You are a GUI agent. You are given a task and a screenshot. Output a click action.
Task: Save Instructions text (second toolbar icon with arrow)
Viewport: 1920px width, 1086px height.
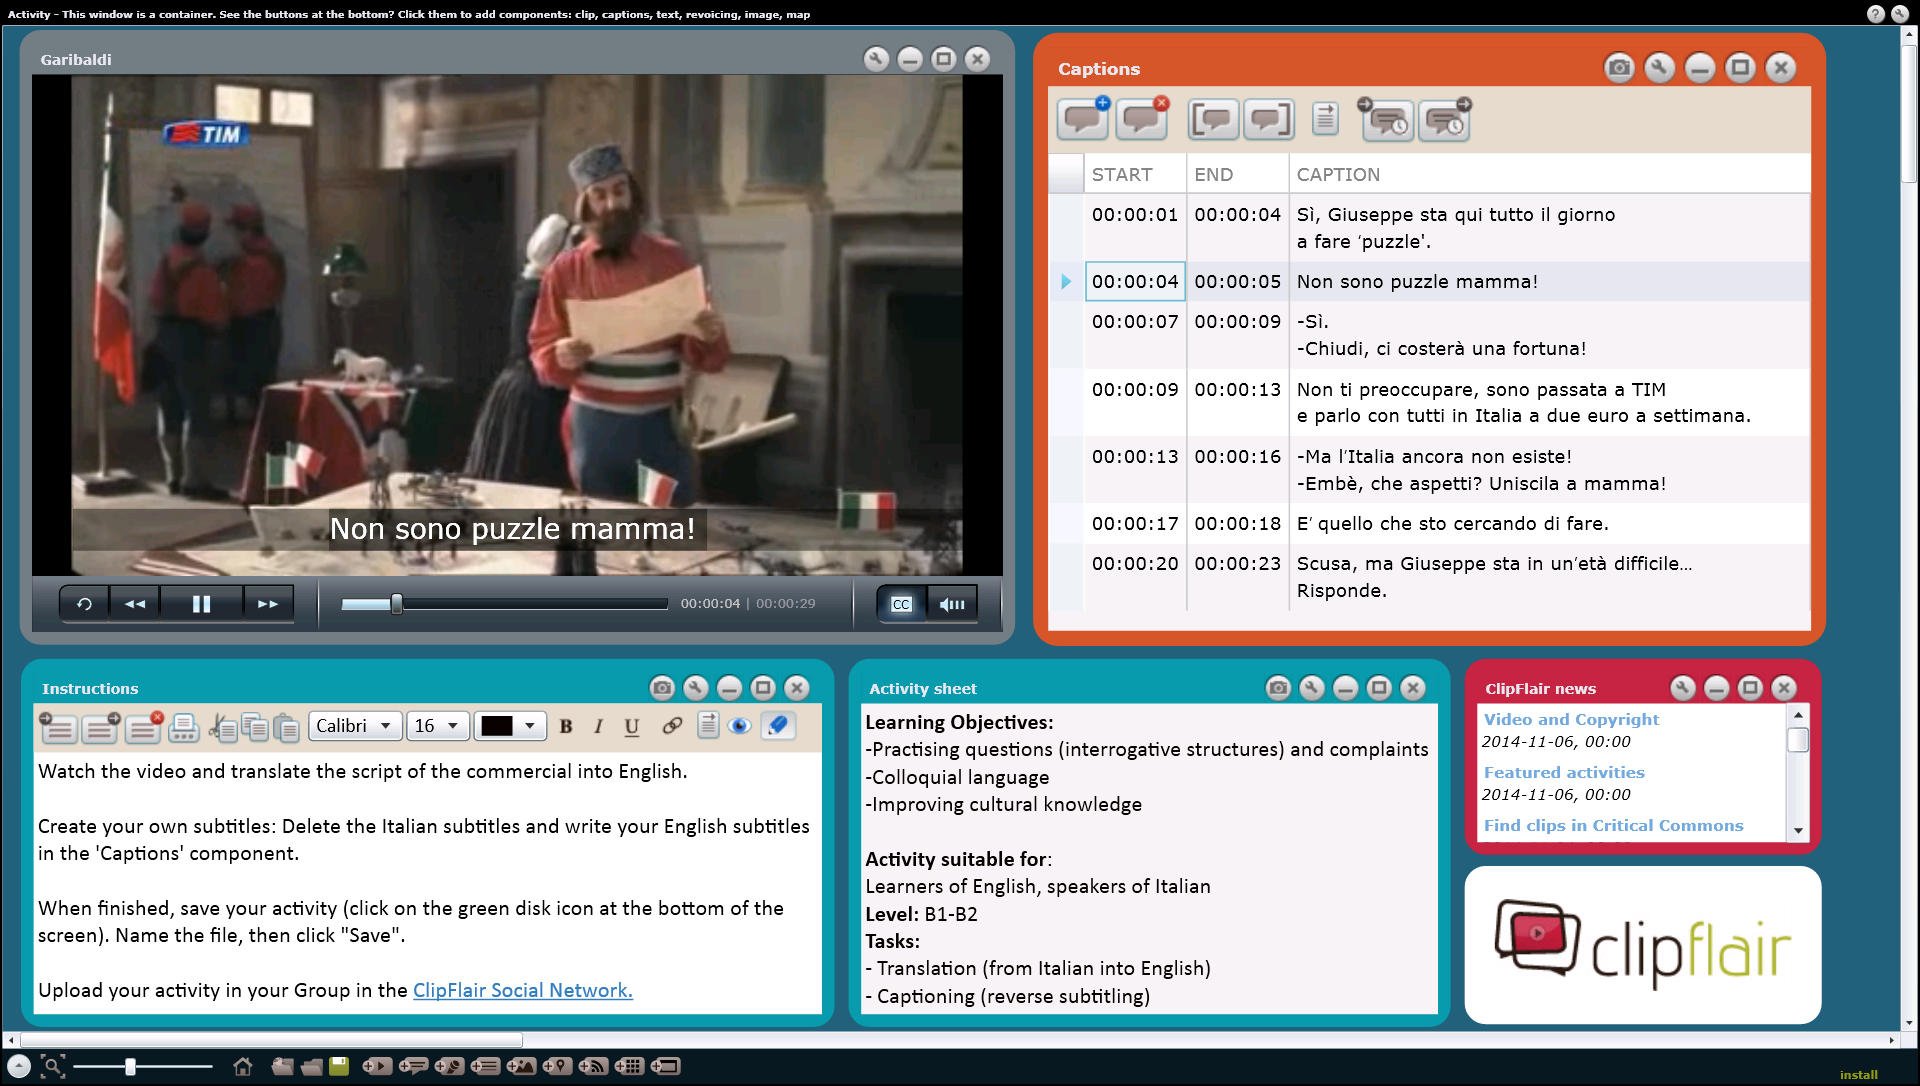point(101,727)
